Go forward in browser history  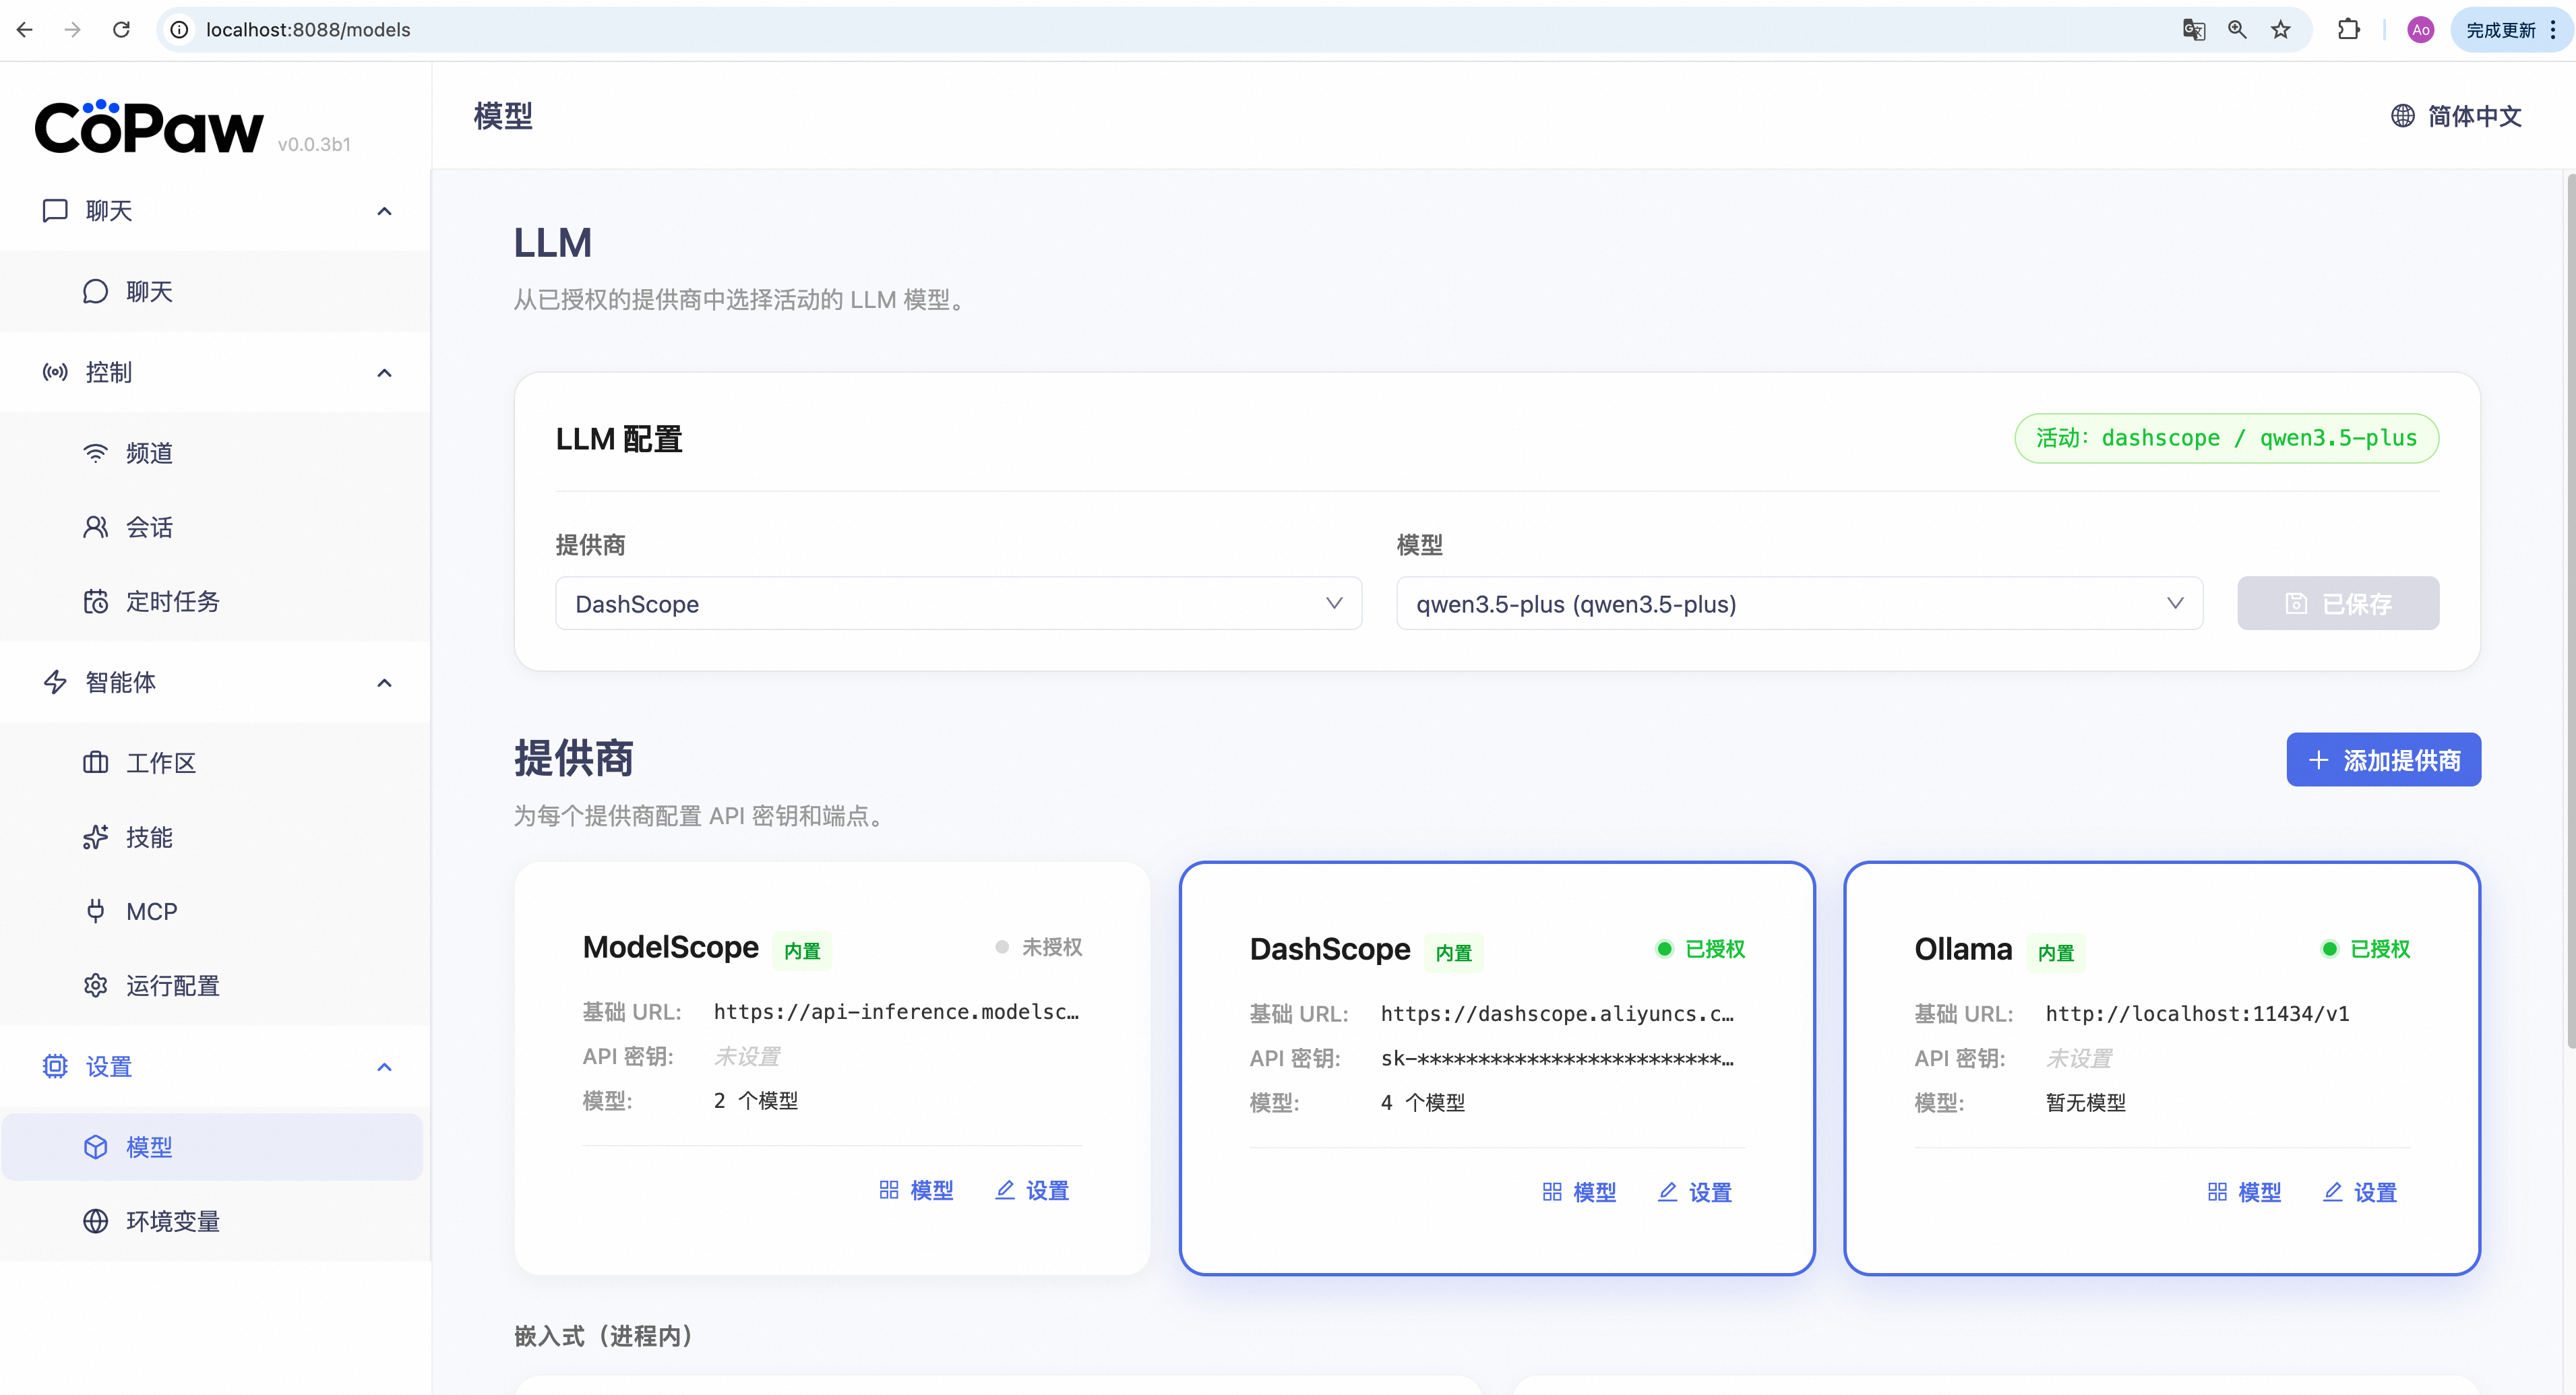pyautogui.click(x=72, y=30)
